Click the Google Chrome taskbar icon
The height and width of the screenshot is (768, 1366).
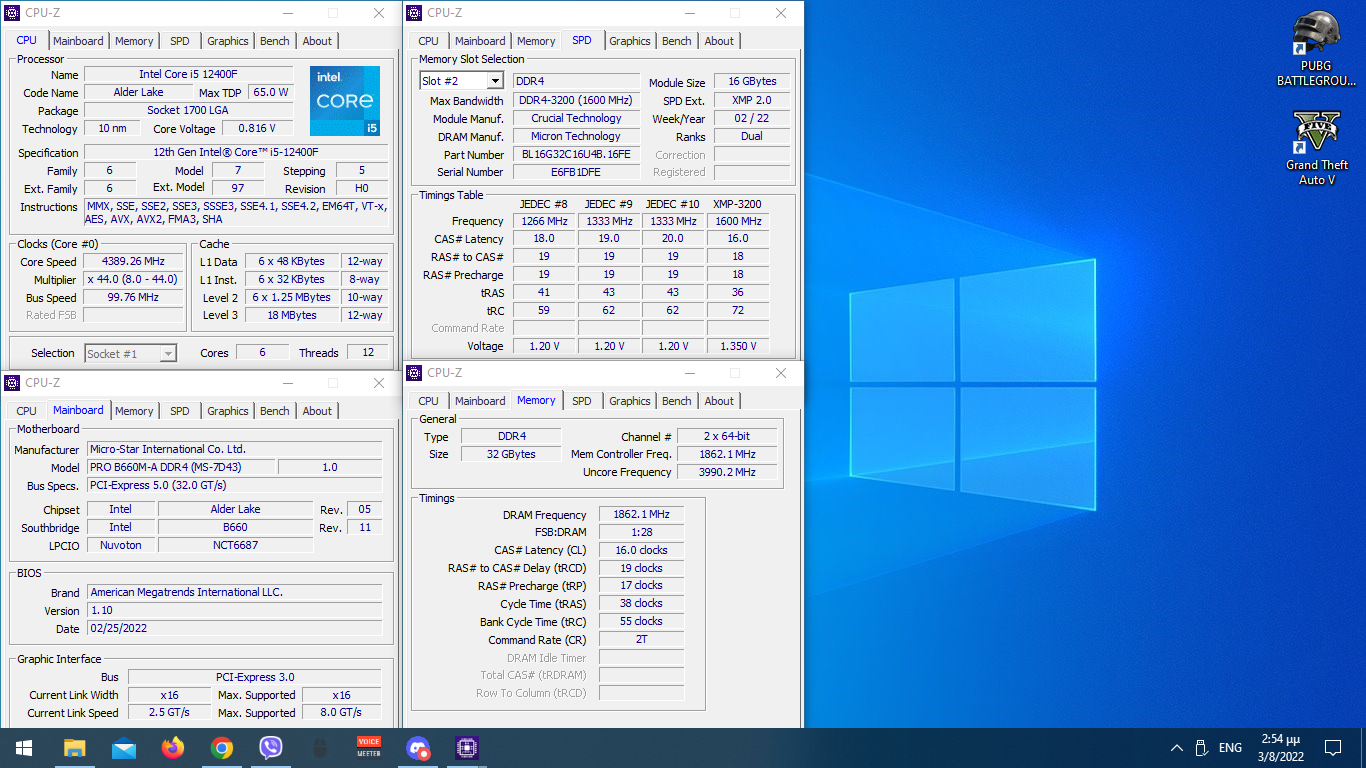point(222,748)
